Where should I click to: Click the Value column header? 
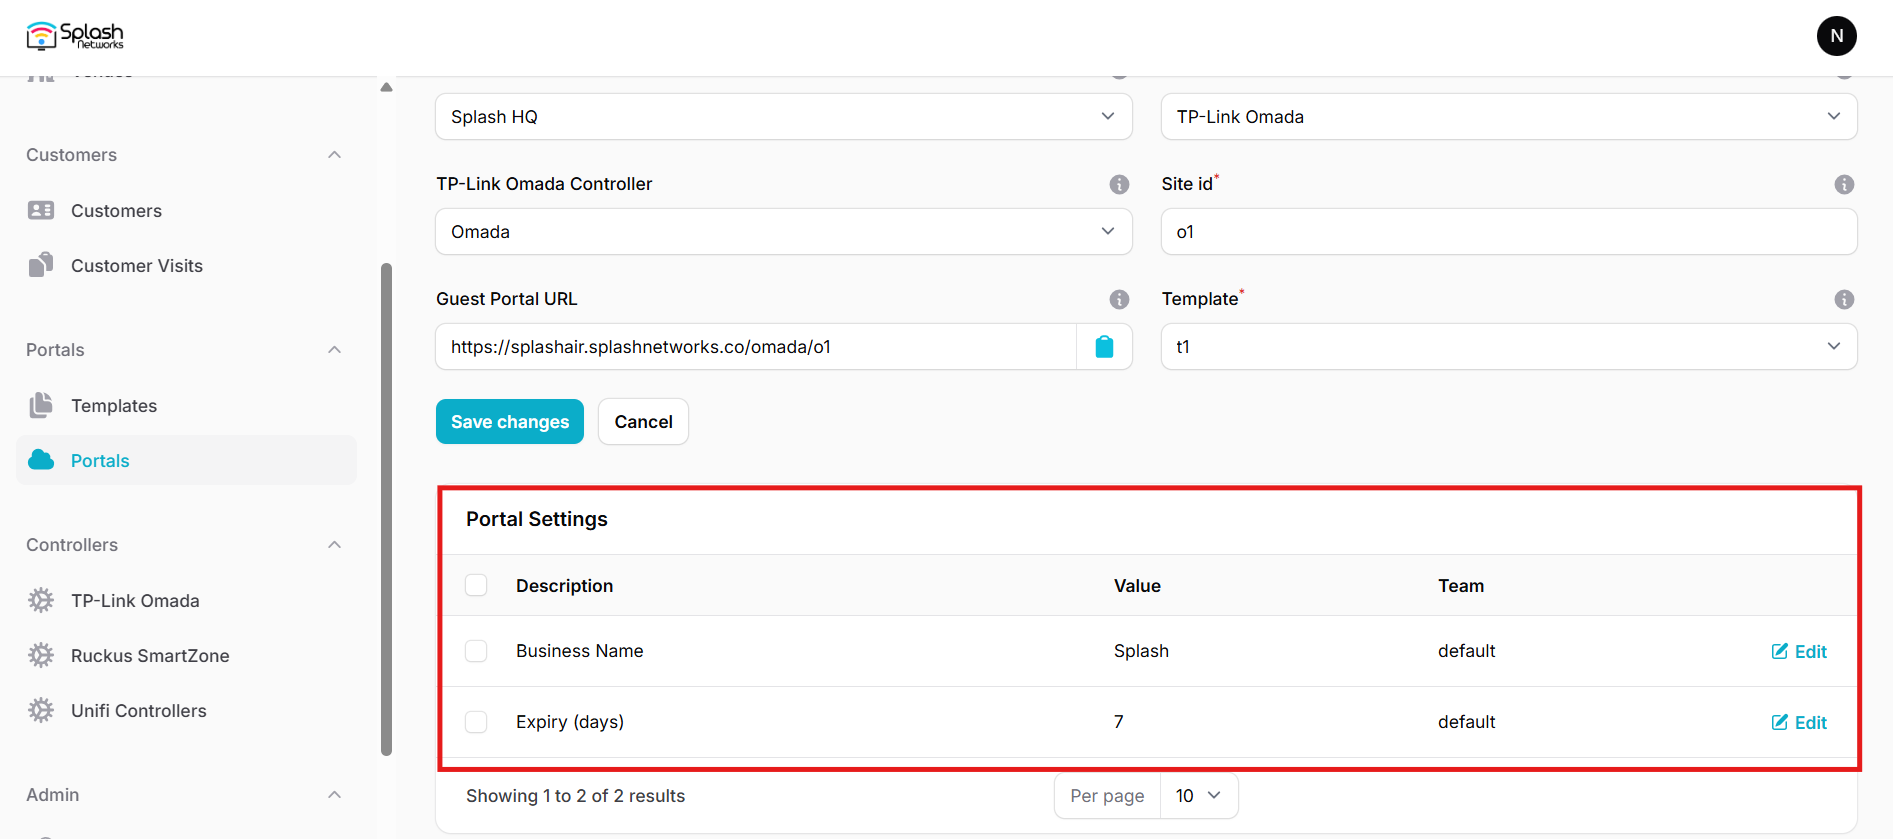point(1137,586)
